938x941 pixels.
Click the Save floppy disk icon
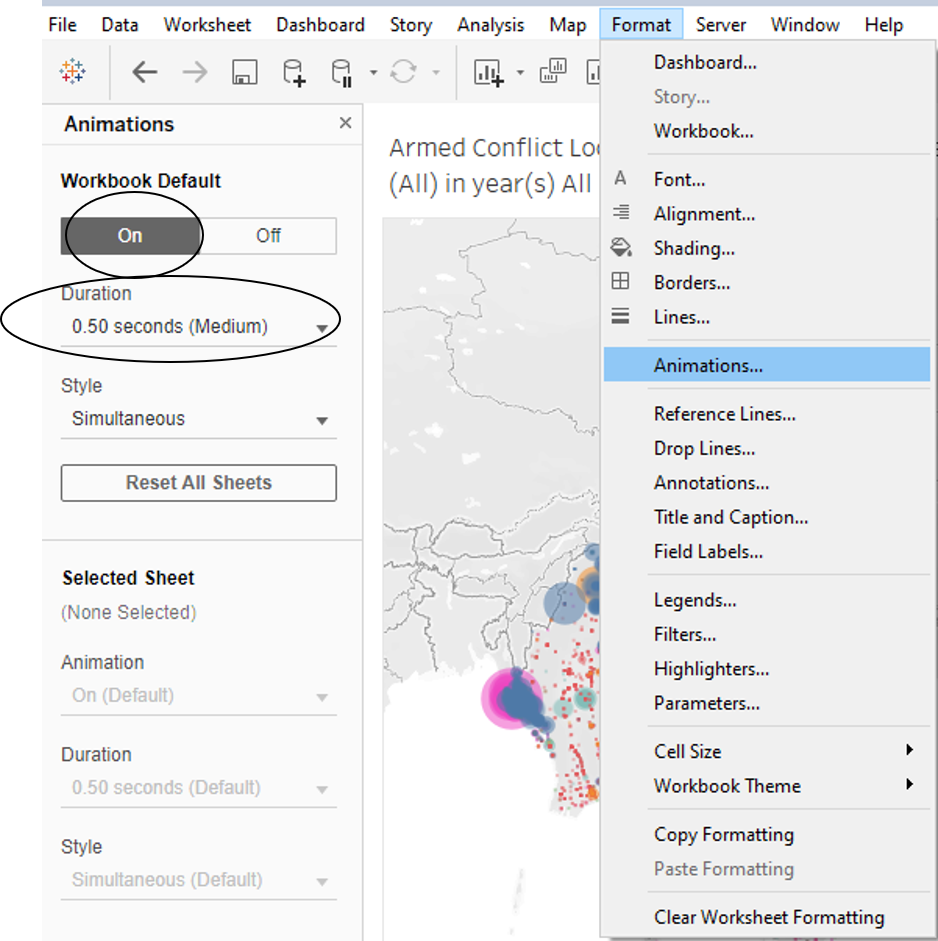(x=244, y=72)
